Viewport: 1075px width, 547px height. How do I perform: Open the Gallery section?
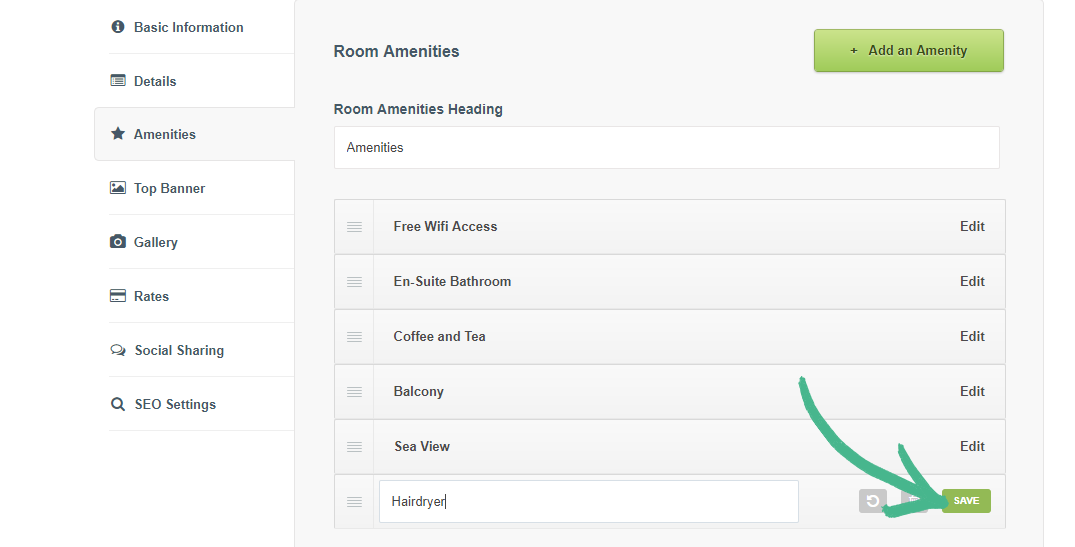[x=155, y=242]
